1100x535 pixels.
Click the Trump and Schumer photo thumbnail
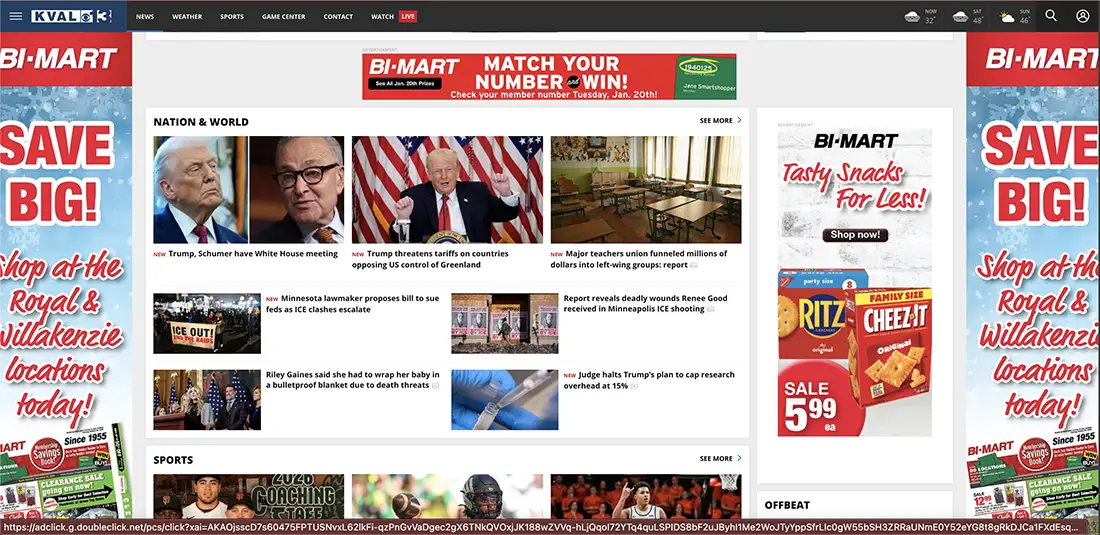[248, 189]
